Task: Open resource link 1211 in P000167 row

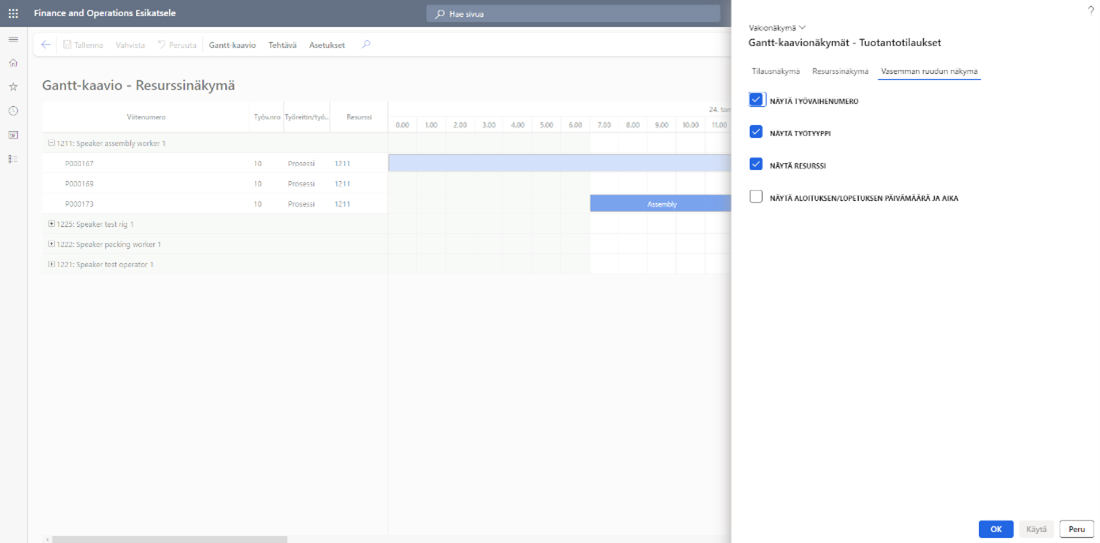Action: [x=342, y=163]
